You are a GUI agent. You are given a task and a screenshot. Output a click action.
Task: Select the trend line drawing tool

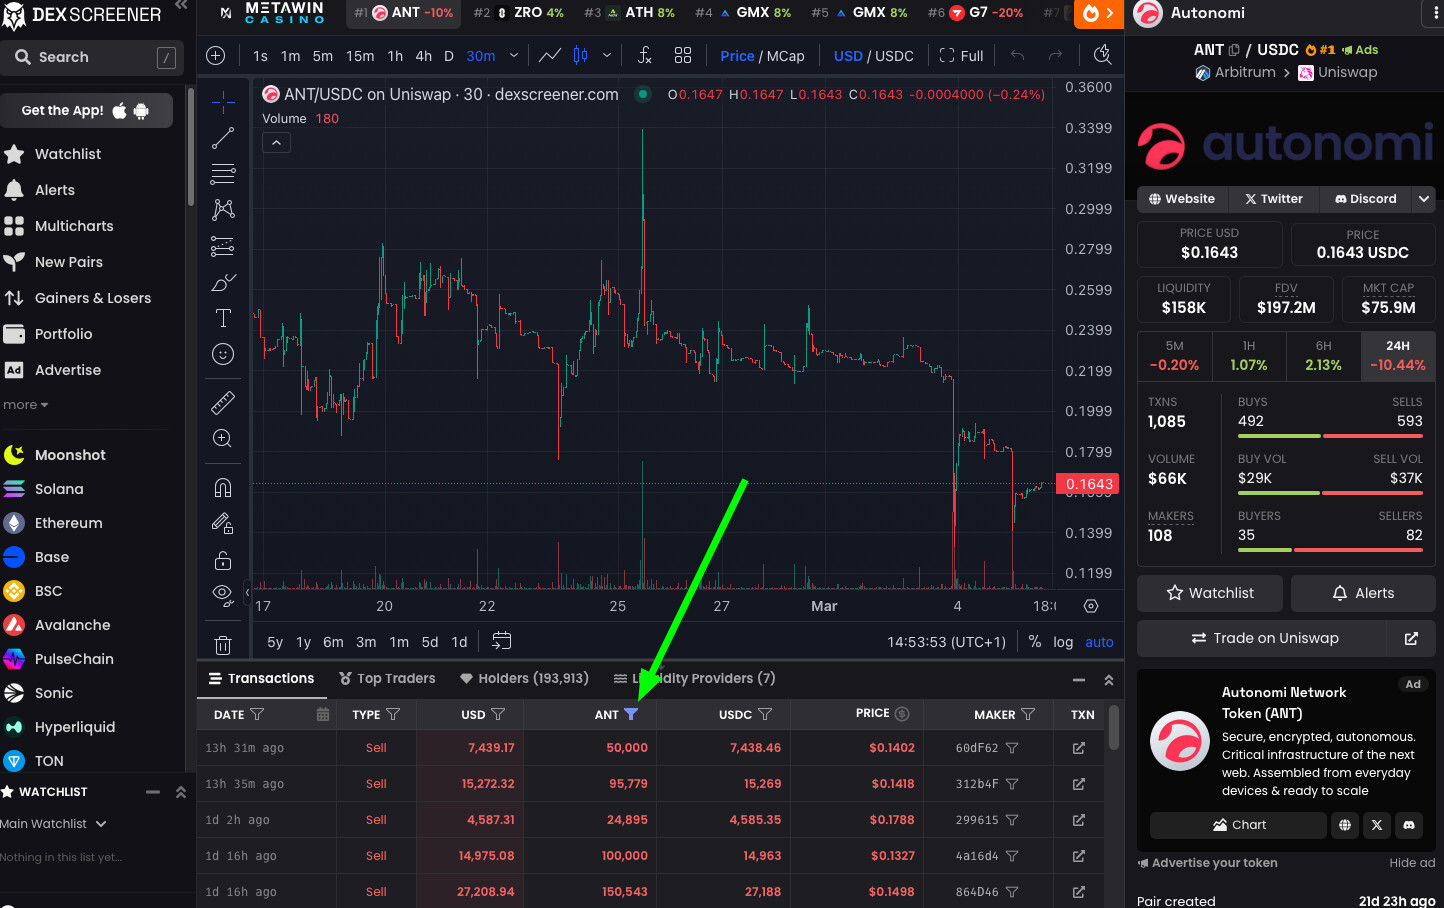pyautogui.click(x=223, y=138)
